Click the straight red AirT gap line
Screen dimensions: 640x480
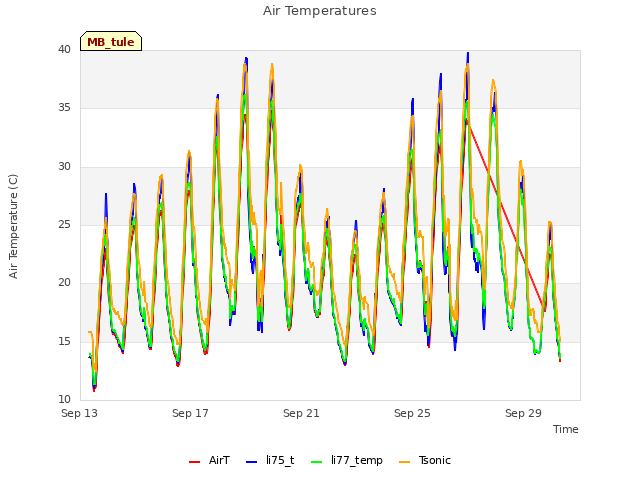click(505, 214)
